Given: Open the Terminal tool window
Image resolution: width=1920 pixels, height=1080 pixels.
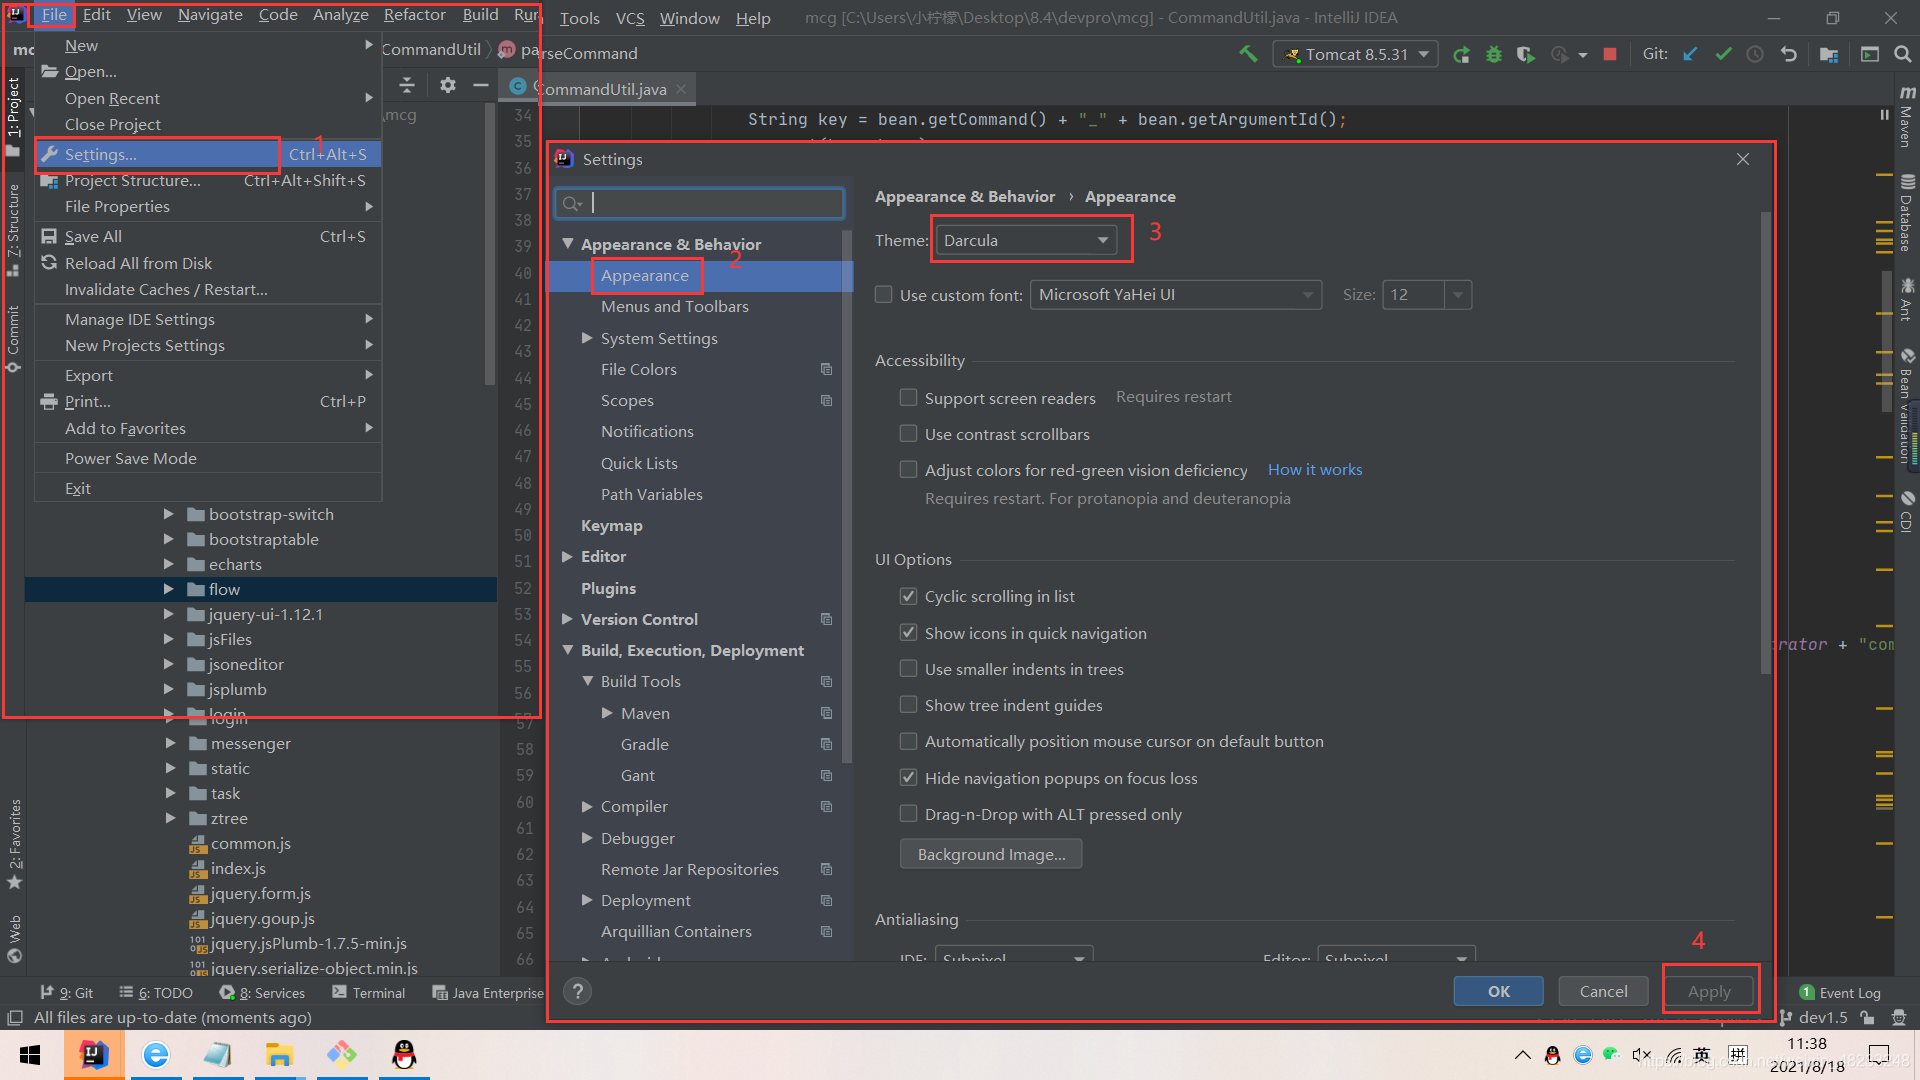Looking at the screenshot, I should coord(368,993).
